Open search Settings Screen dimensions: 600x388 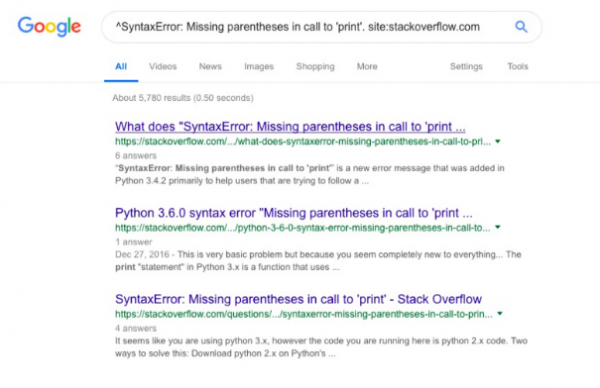pos(466,67)
